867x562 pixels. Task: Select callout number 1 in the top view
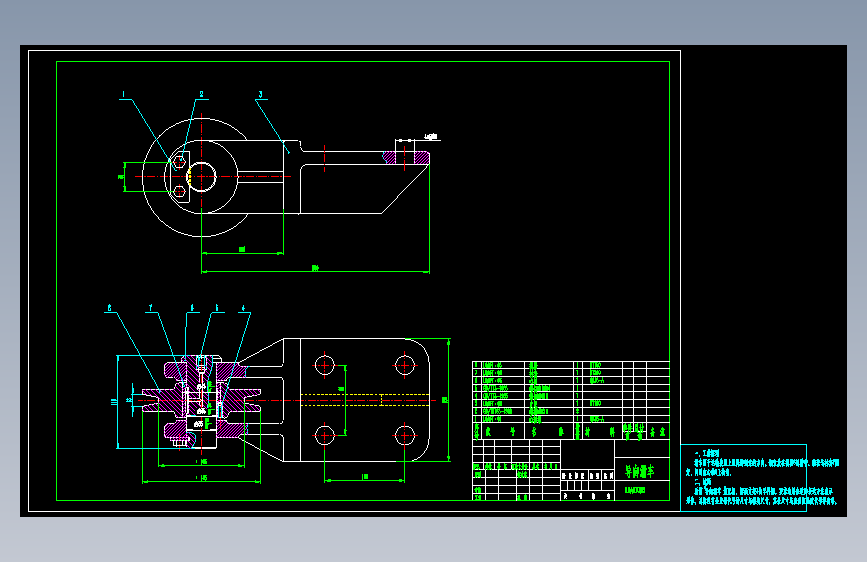click(x=123, y=95)
